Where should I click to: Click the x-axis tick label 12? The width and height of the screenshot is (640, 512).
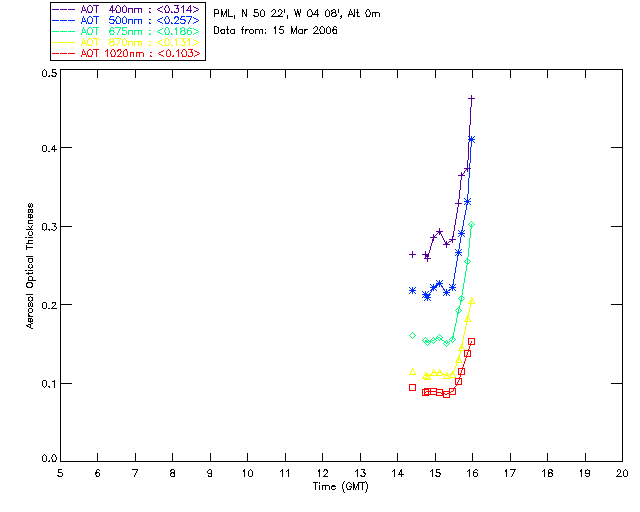pyautogui.click(x=322, y=473)
